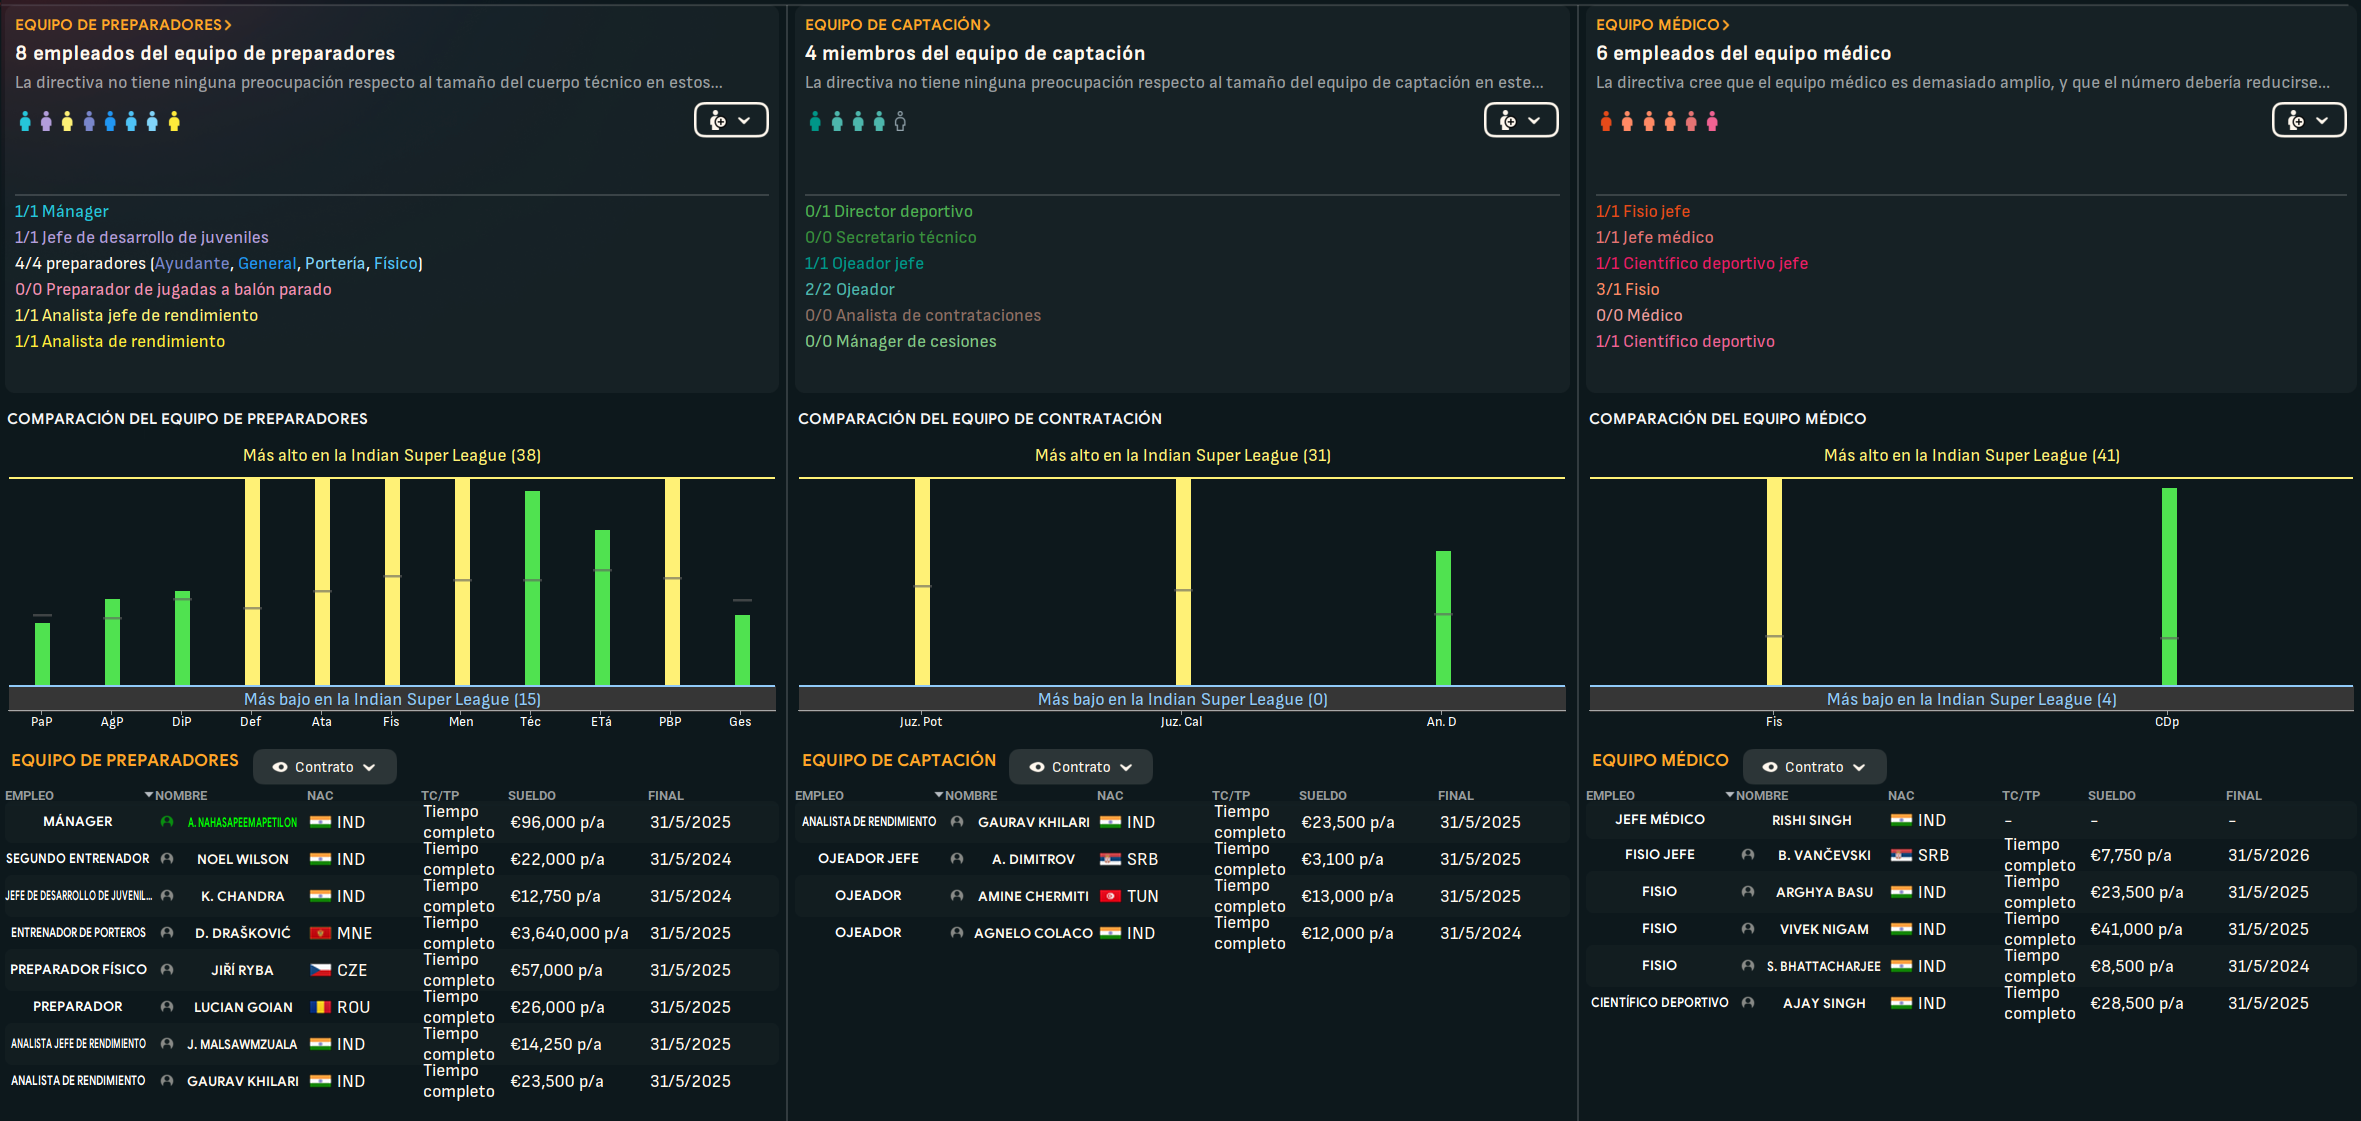Open Amine Chermiti's staff profile
Image resolution: width=2361 pixels, height=1121 pixels.
[x=1033, y=896]
